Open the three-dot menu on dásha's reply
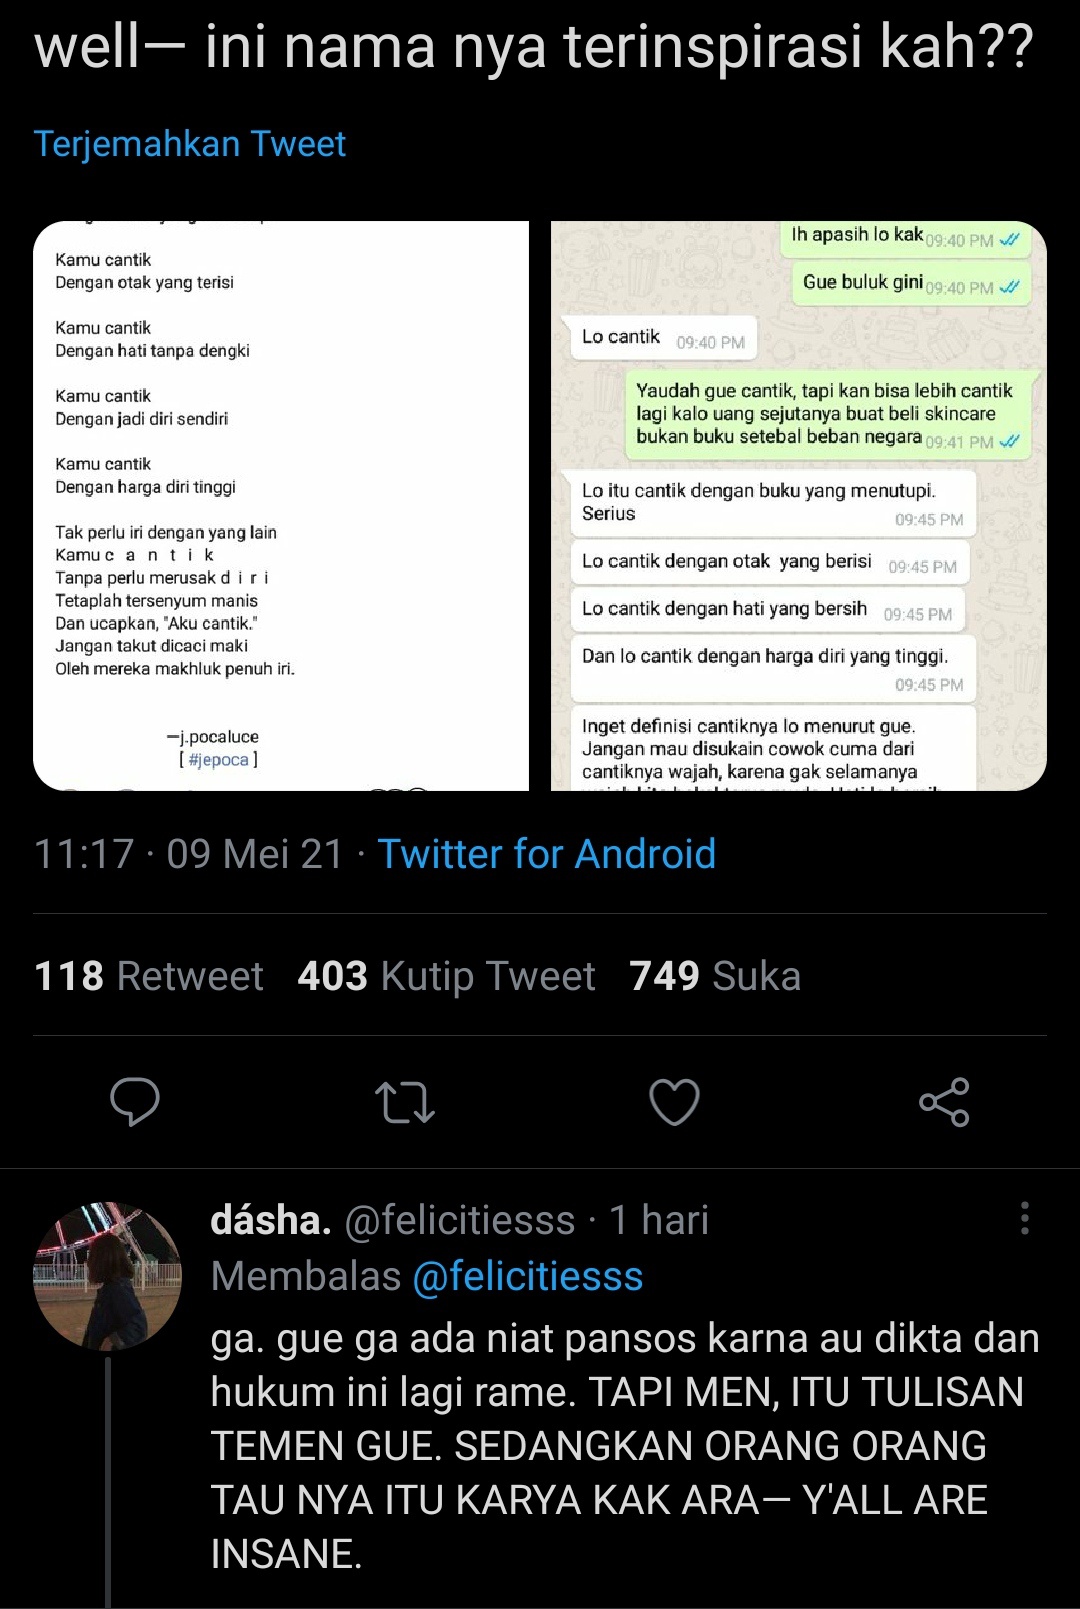The width and height of the screenshot is (1080, 1609). coord(1025,1219)
